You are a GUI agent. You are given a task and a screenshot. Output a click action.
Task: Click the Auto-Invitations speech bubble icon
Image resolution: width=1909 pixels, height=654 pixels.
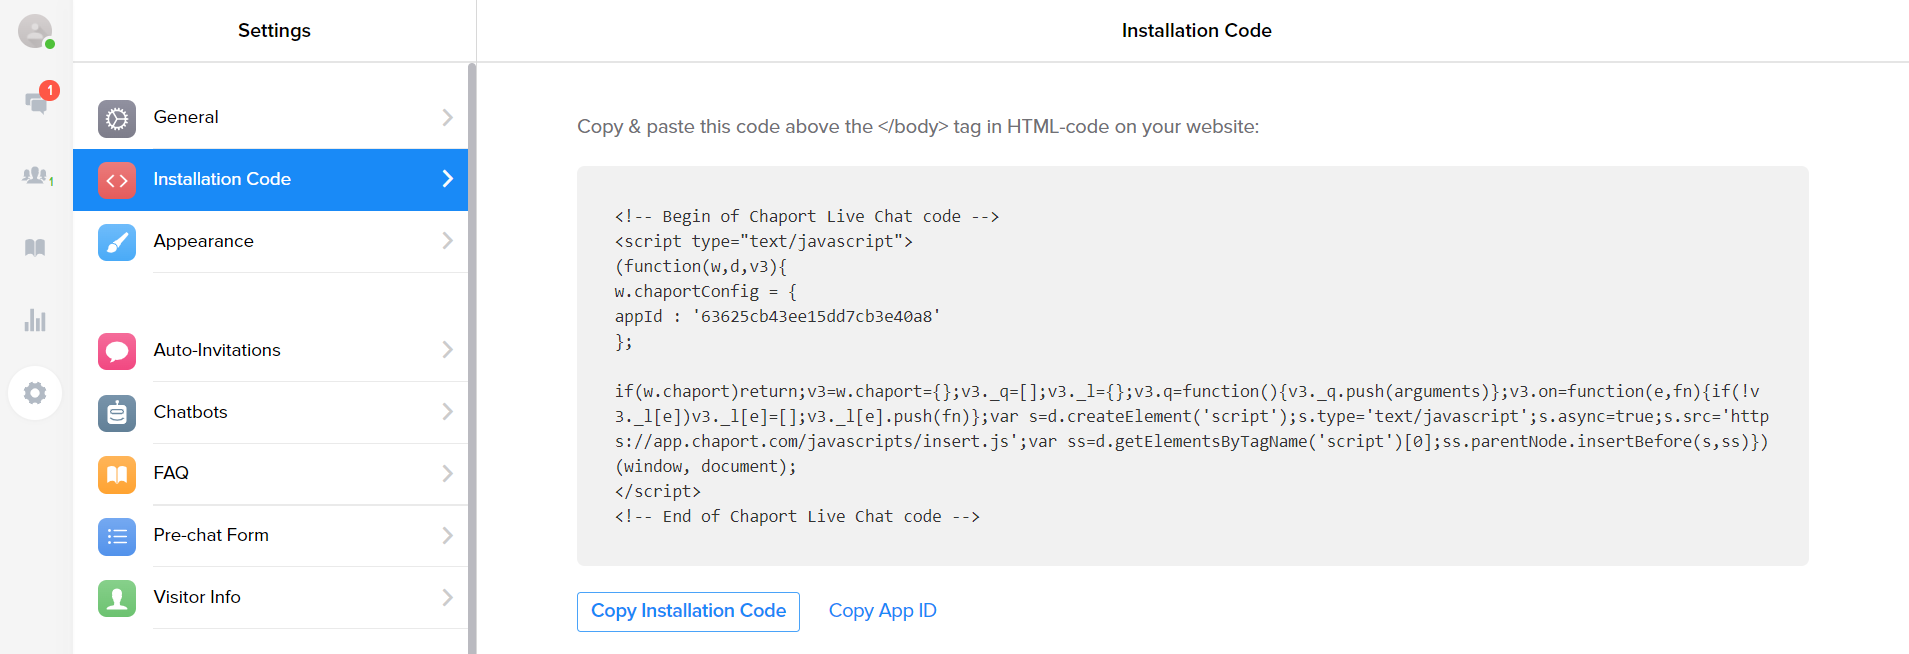(117, 351)
